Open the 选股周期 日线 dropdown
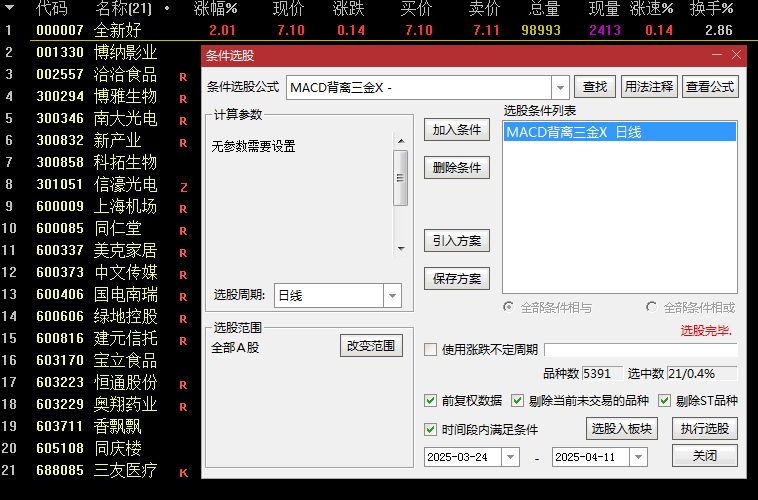The width and height of the screenshot is (758, 500). (x=392, y=295)
